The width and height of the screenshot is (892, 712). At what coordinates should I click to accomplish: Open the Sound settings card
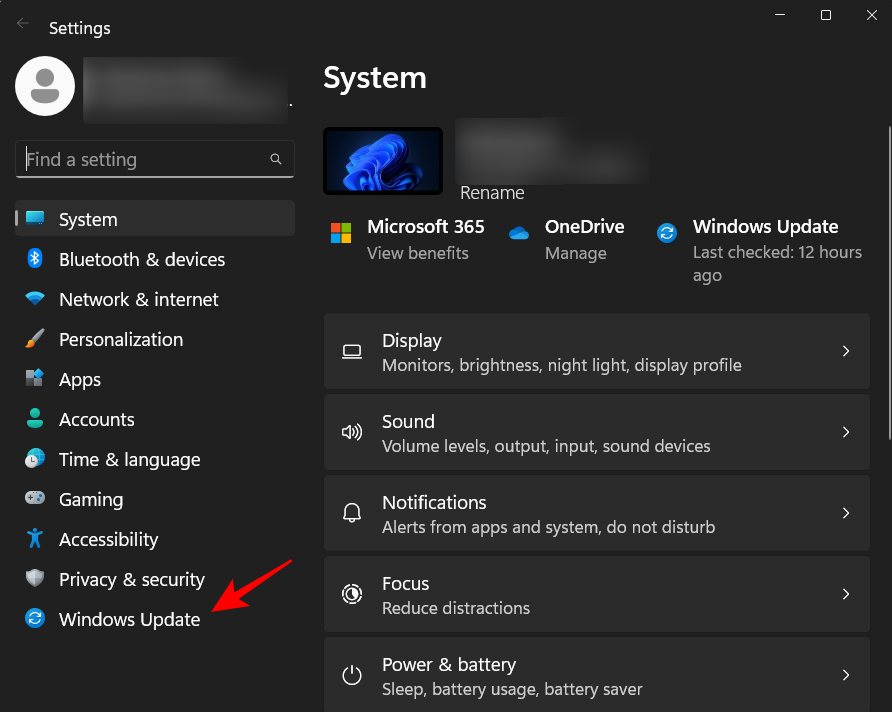point(597,432)
